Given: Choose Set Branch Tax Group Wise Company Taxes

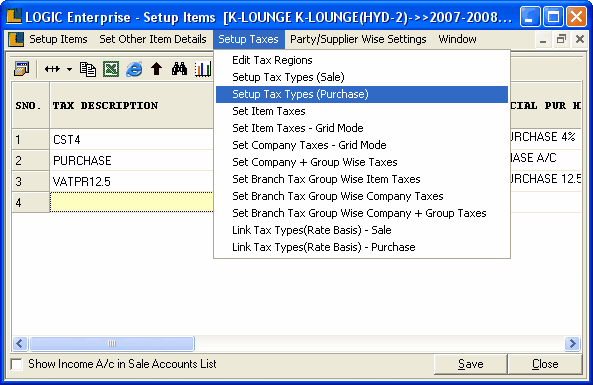Looking at the screenshot, I should point(362,196).
